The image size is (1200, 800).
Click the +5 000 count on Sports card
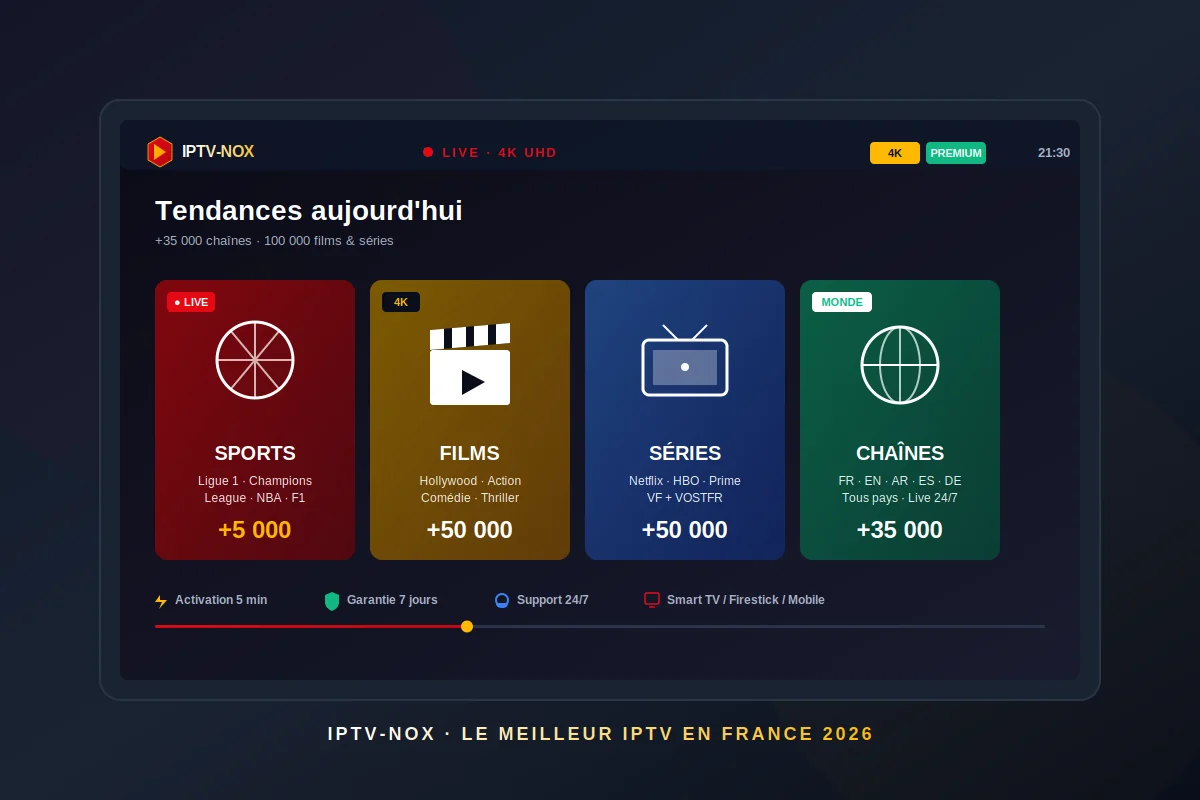[255, 530]
